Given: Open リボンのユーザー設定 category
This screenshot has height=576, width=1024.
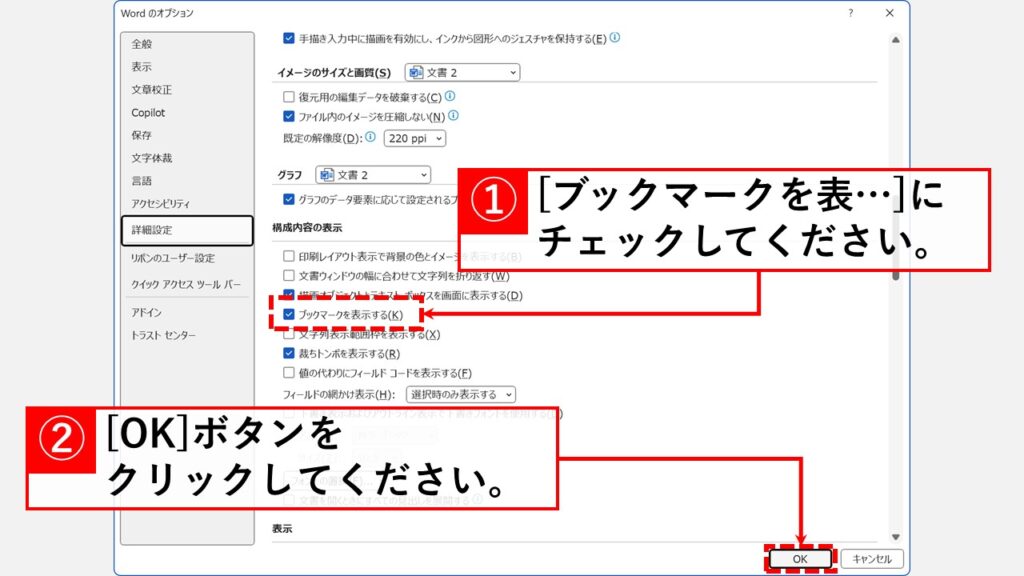Looking at the screenshot, I should pyautogui.click(x=172, y=258).
